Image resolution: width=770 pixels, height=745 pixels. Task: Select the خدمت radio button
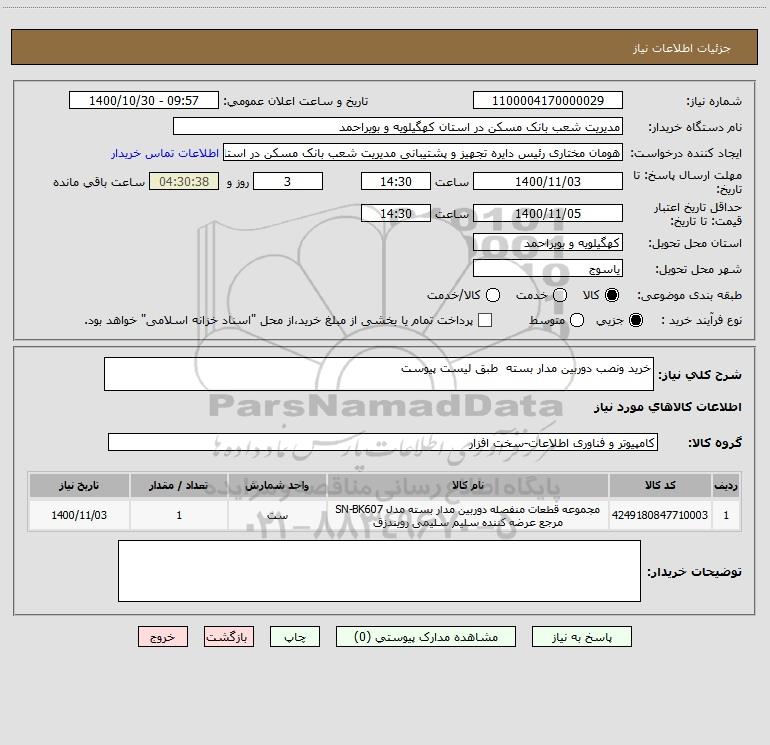click(560, 295)
